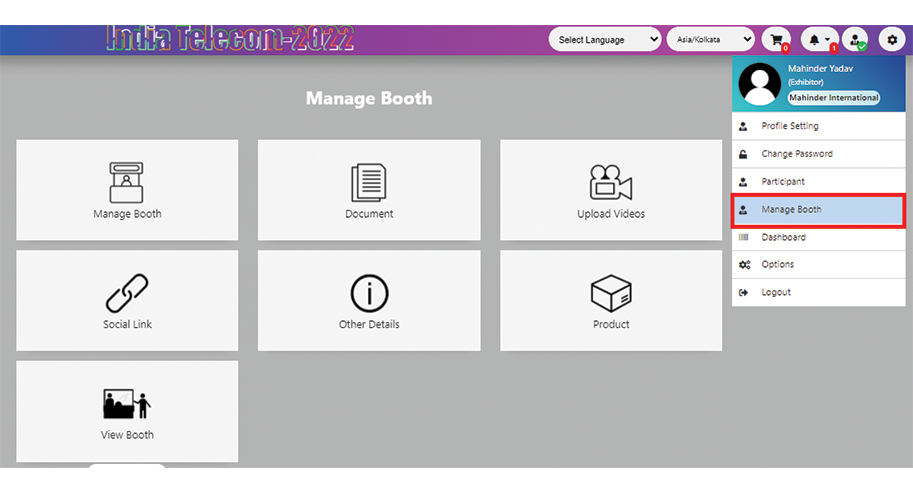Open the View Booth presenter icon
Image resolution: width=913 pixels, height=492 pixels.
[x=127, y=404]
